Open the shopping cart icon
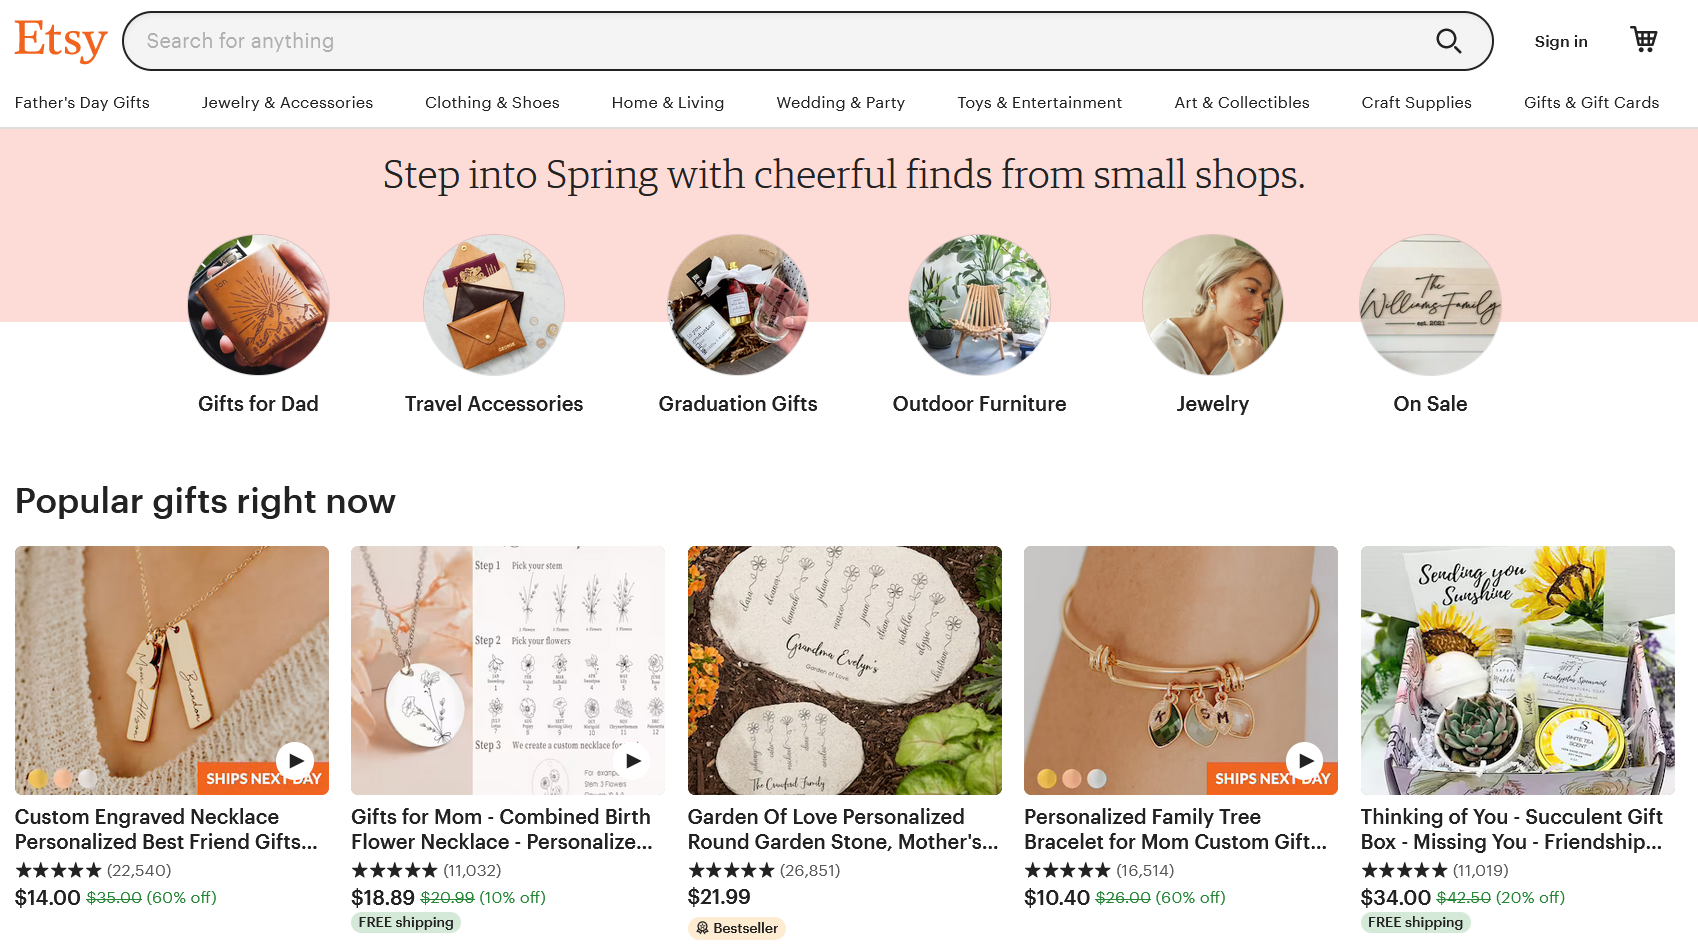The image size is (1698, 950). (x=1643, y=39)
